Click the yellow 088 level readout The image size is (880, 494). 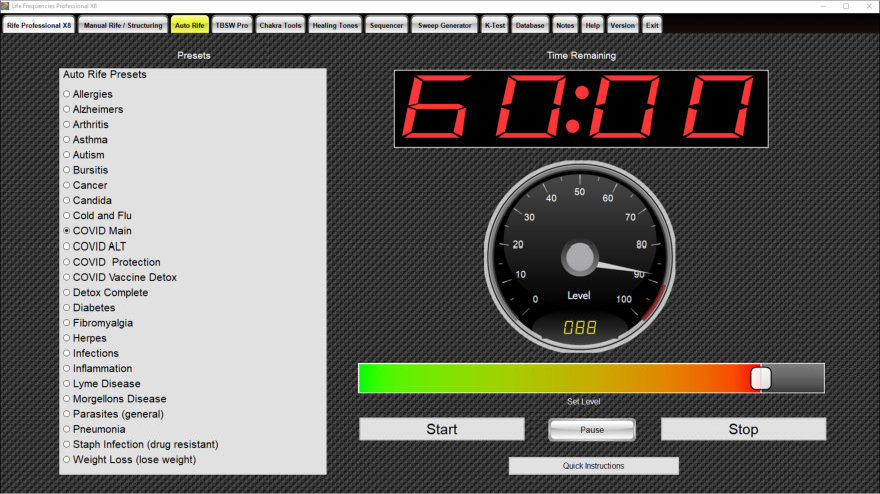[x=580, y=328]
